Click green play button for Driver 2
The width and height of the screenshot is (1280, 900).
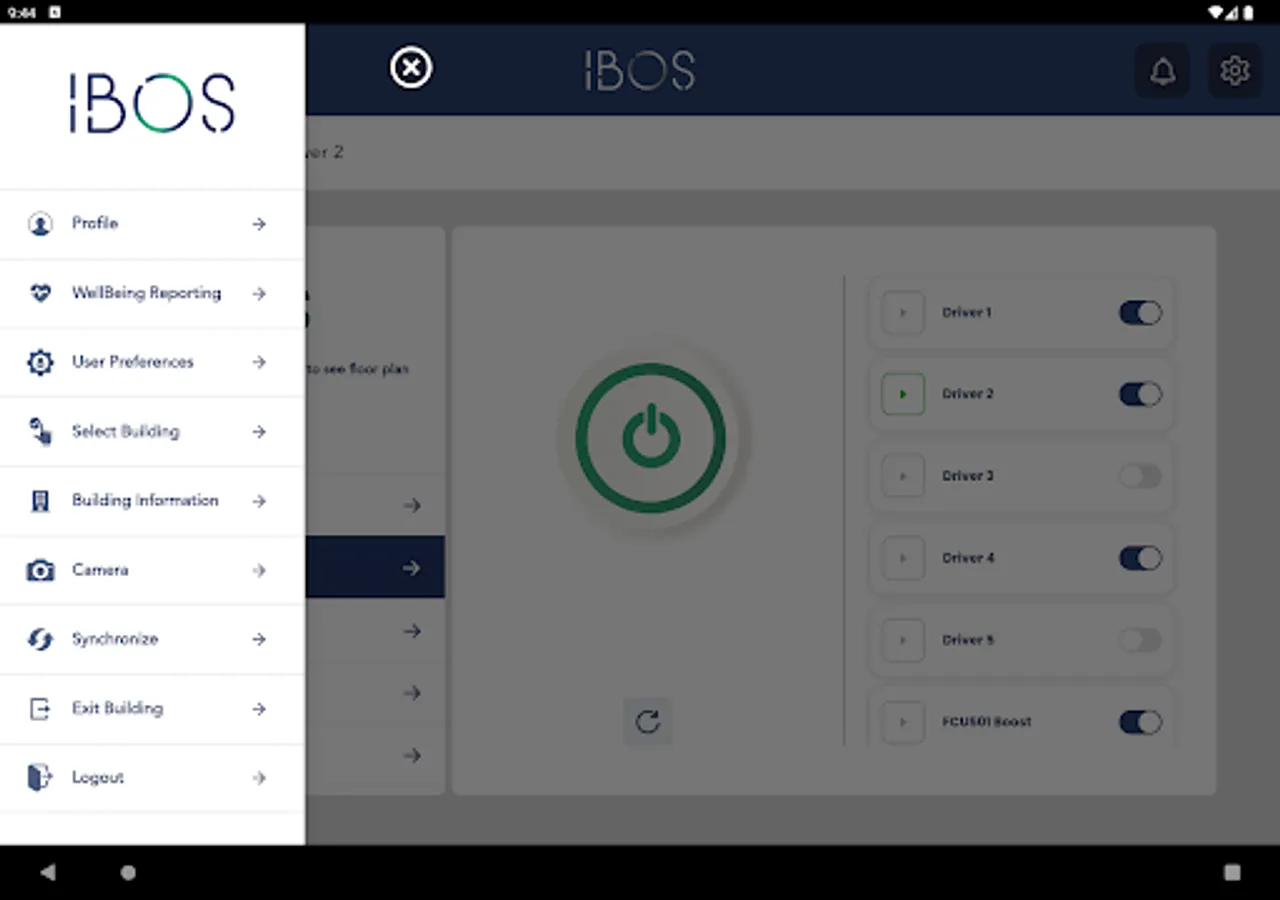pos(903,394)
